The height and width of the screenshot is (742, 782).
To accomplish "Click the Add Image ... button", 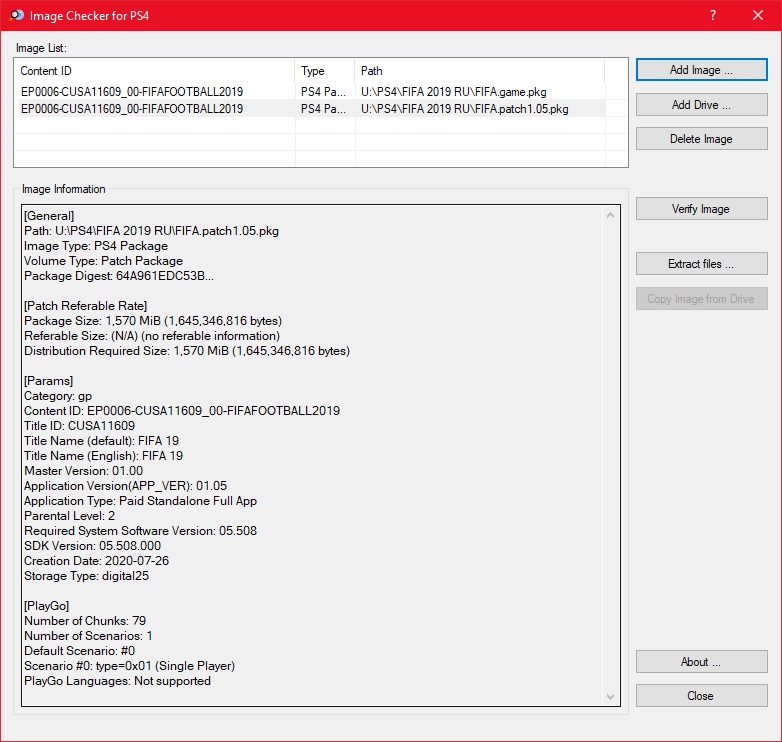I will click(x=701, y=70).
